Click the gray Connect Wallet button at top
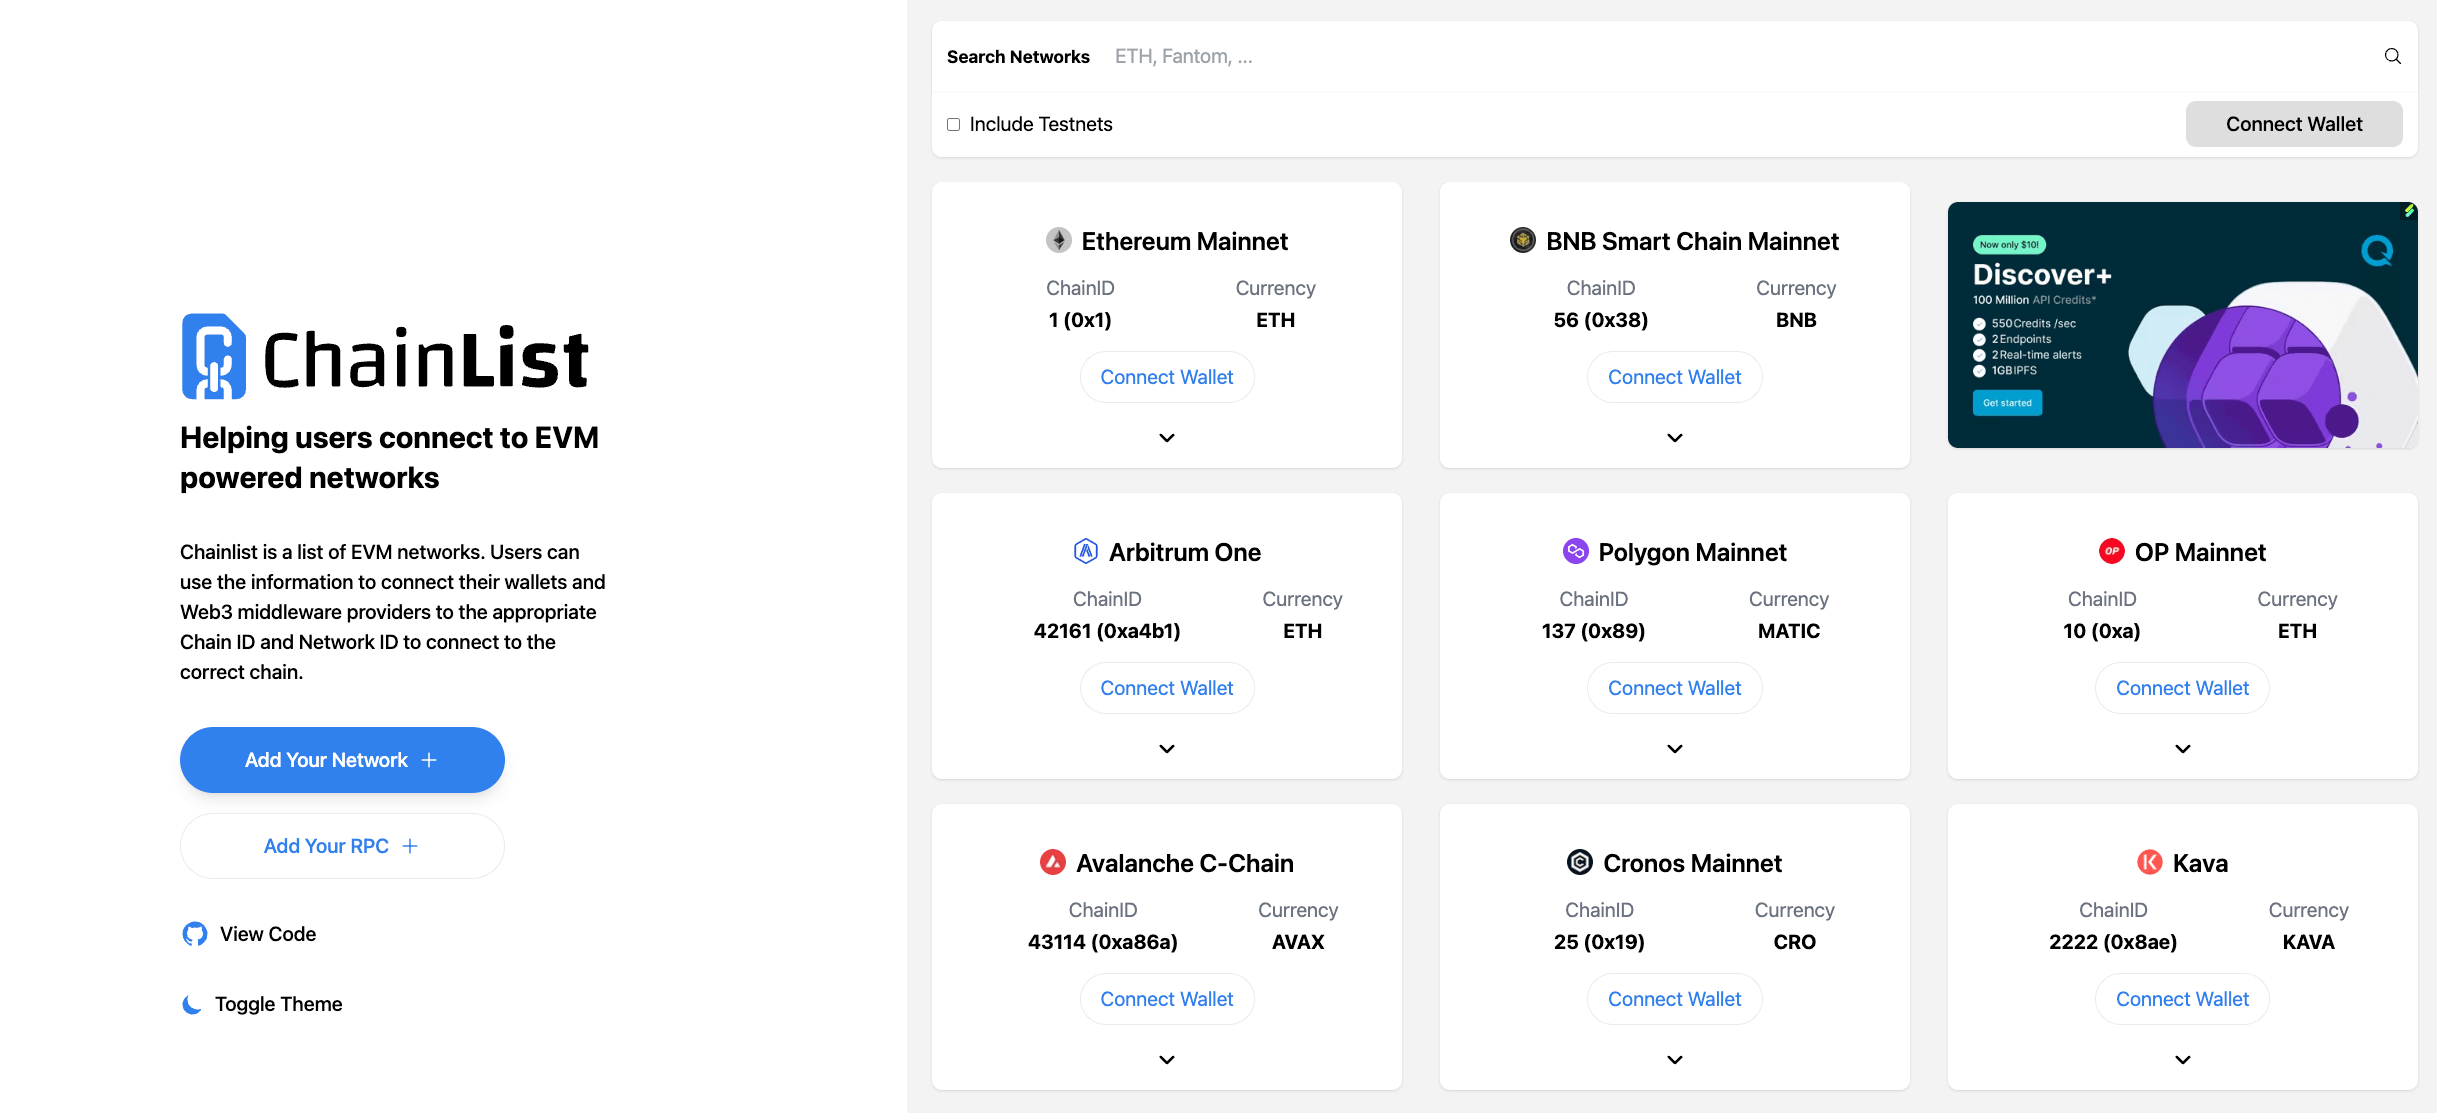The width and height of the screenshot is (2437, 1113). [2294, 124]
